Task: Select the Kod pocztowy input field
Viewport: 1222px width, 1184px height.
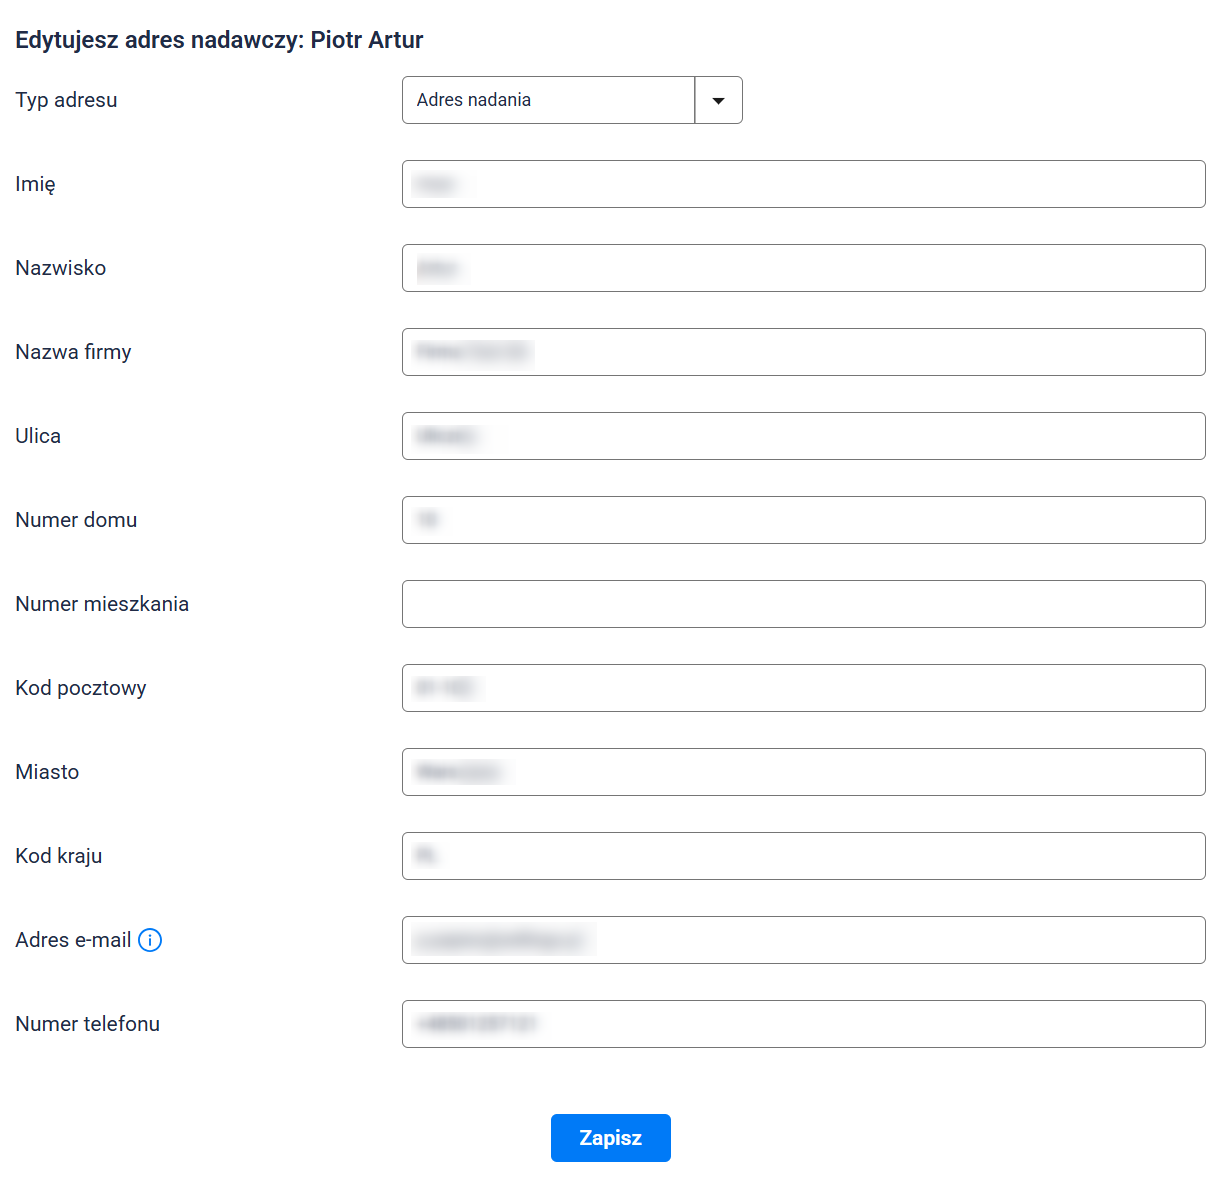Action: click(x=803, y=688)
